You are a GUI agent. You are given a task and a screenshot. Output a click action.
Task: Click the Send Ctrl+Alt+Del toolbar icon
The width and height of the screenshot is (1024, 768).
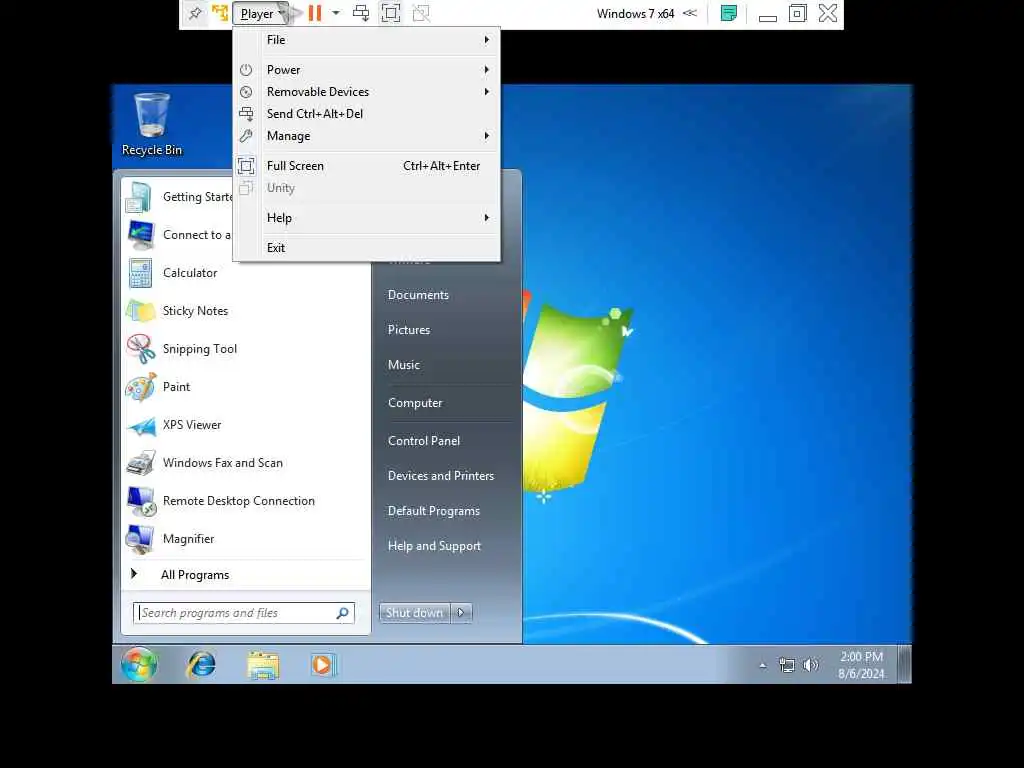360,13
